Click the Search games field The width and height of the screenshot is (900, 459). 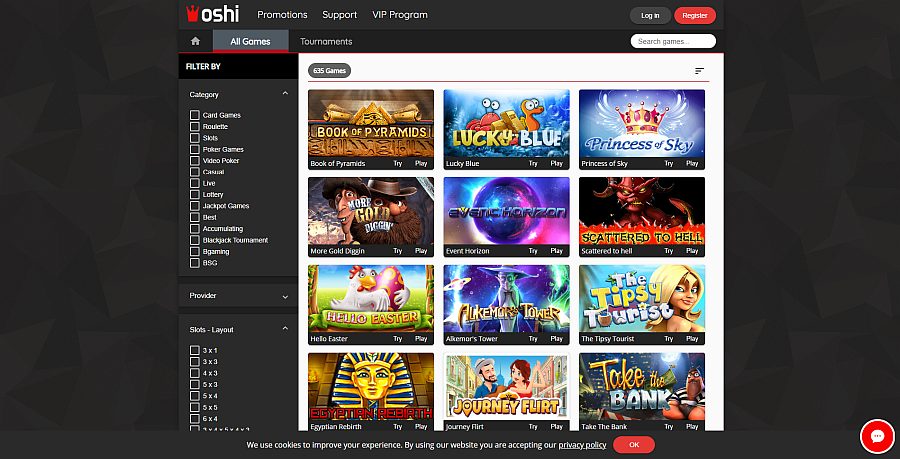[x=673, y=41]
